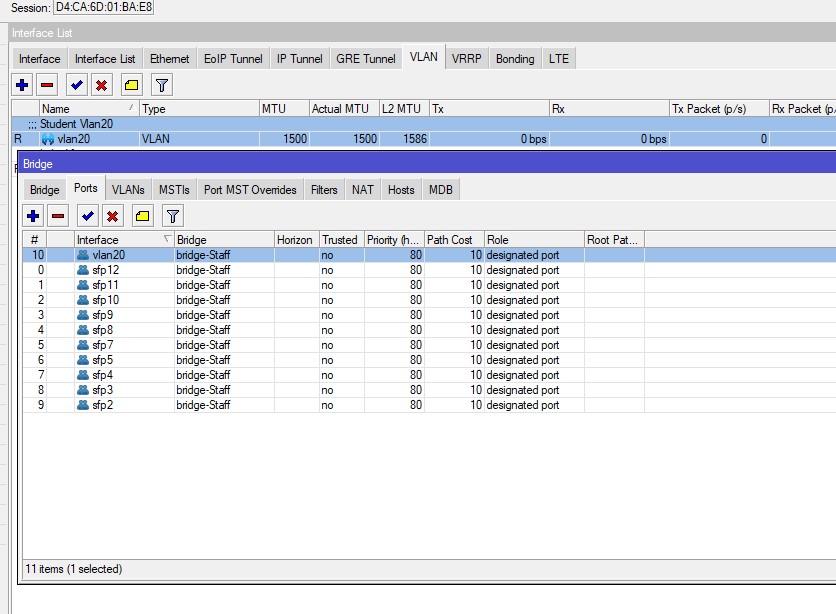Open the MDB tab
This screenshot has height=614, width=836.
click(441, 190)
